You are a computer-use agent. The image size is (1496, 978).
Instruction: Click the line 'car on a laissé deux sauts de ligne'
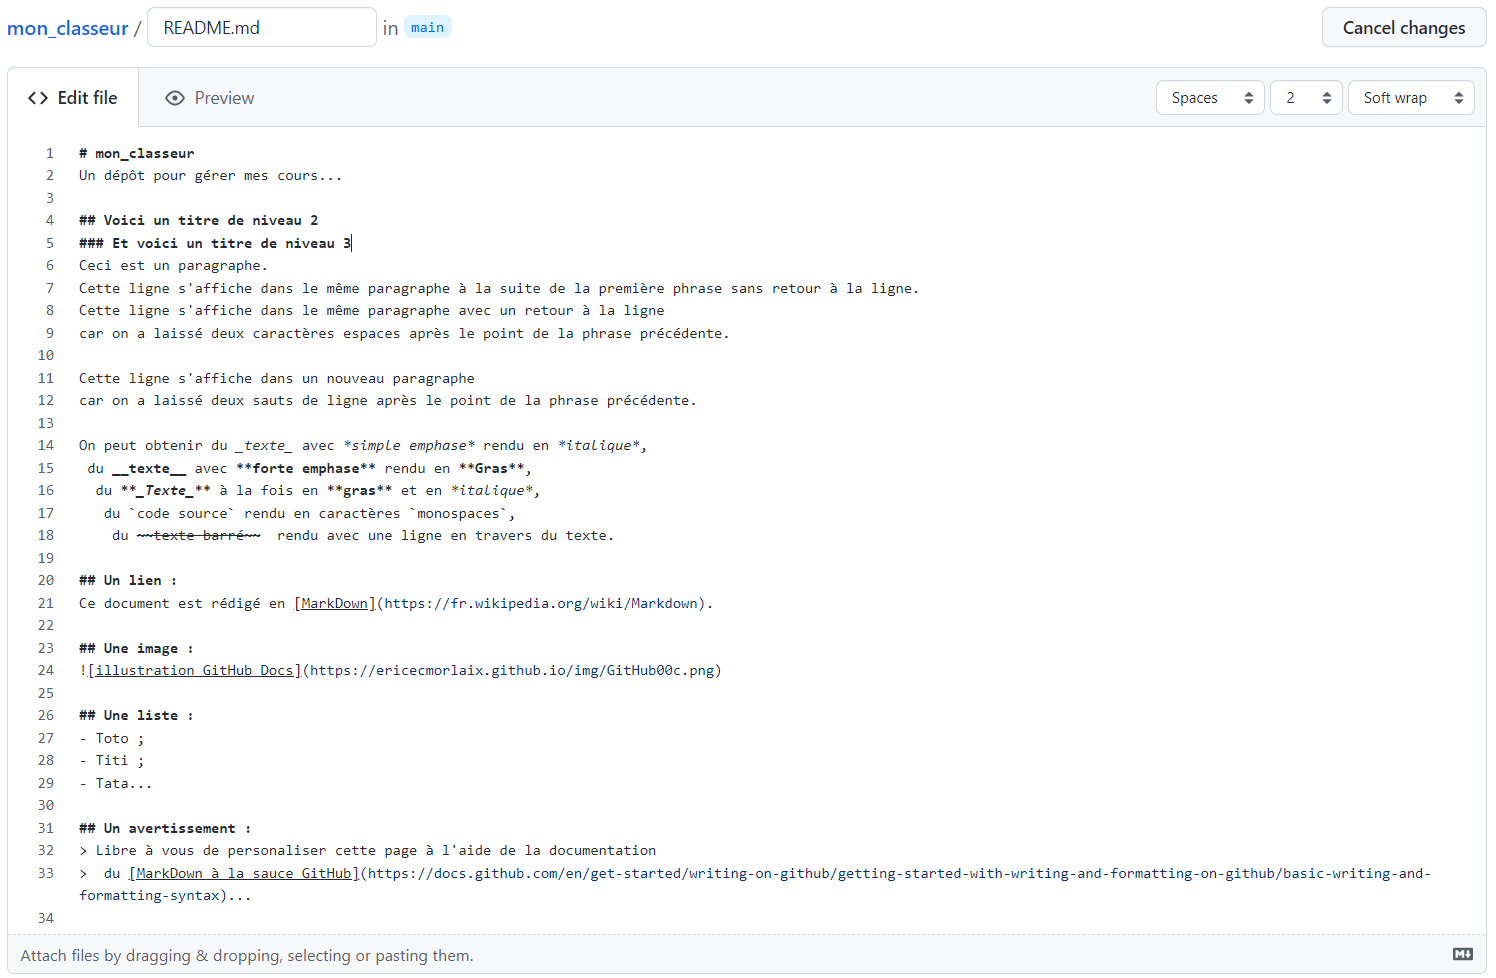point(387,400)
